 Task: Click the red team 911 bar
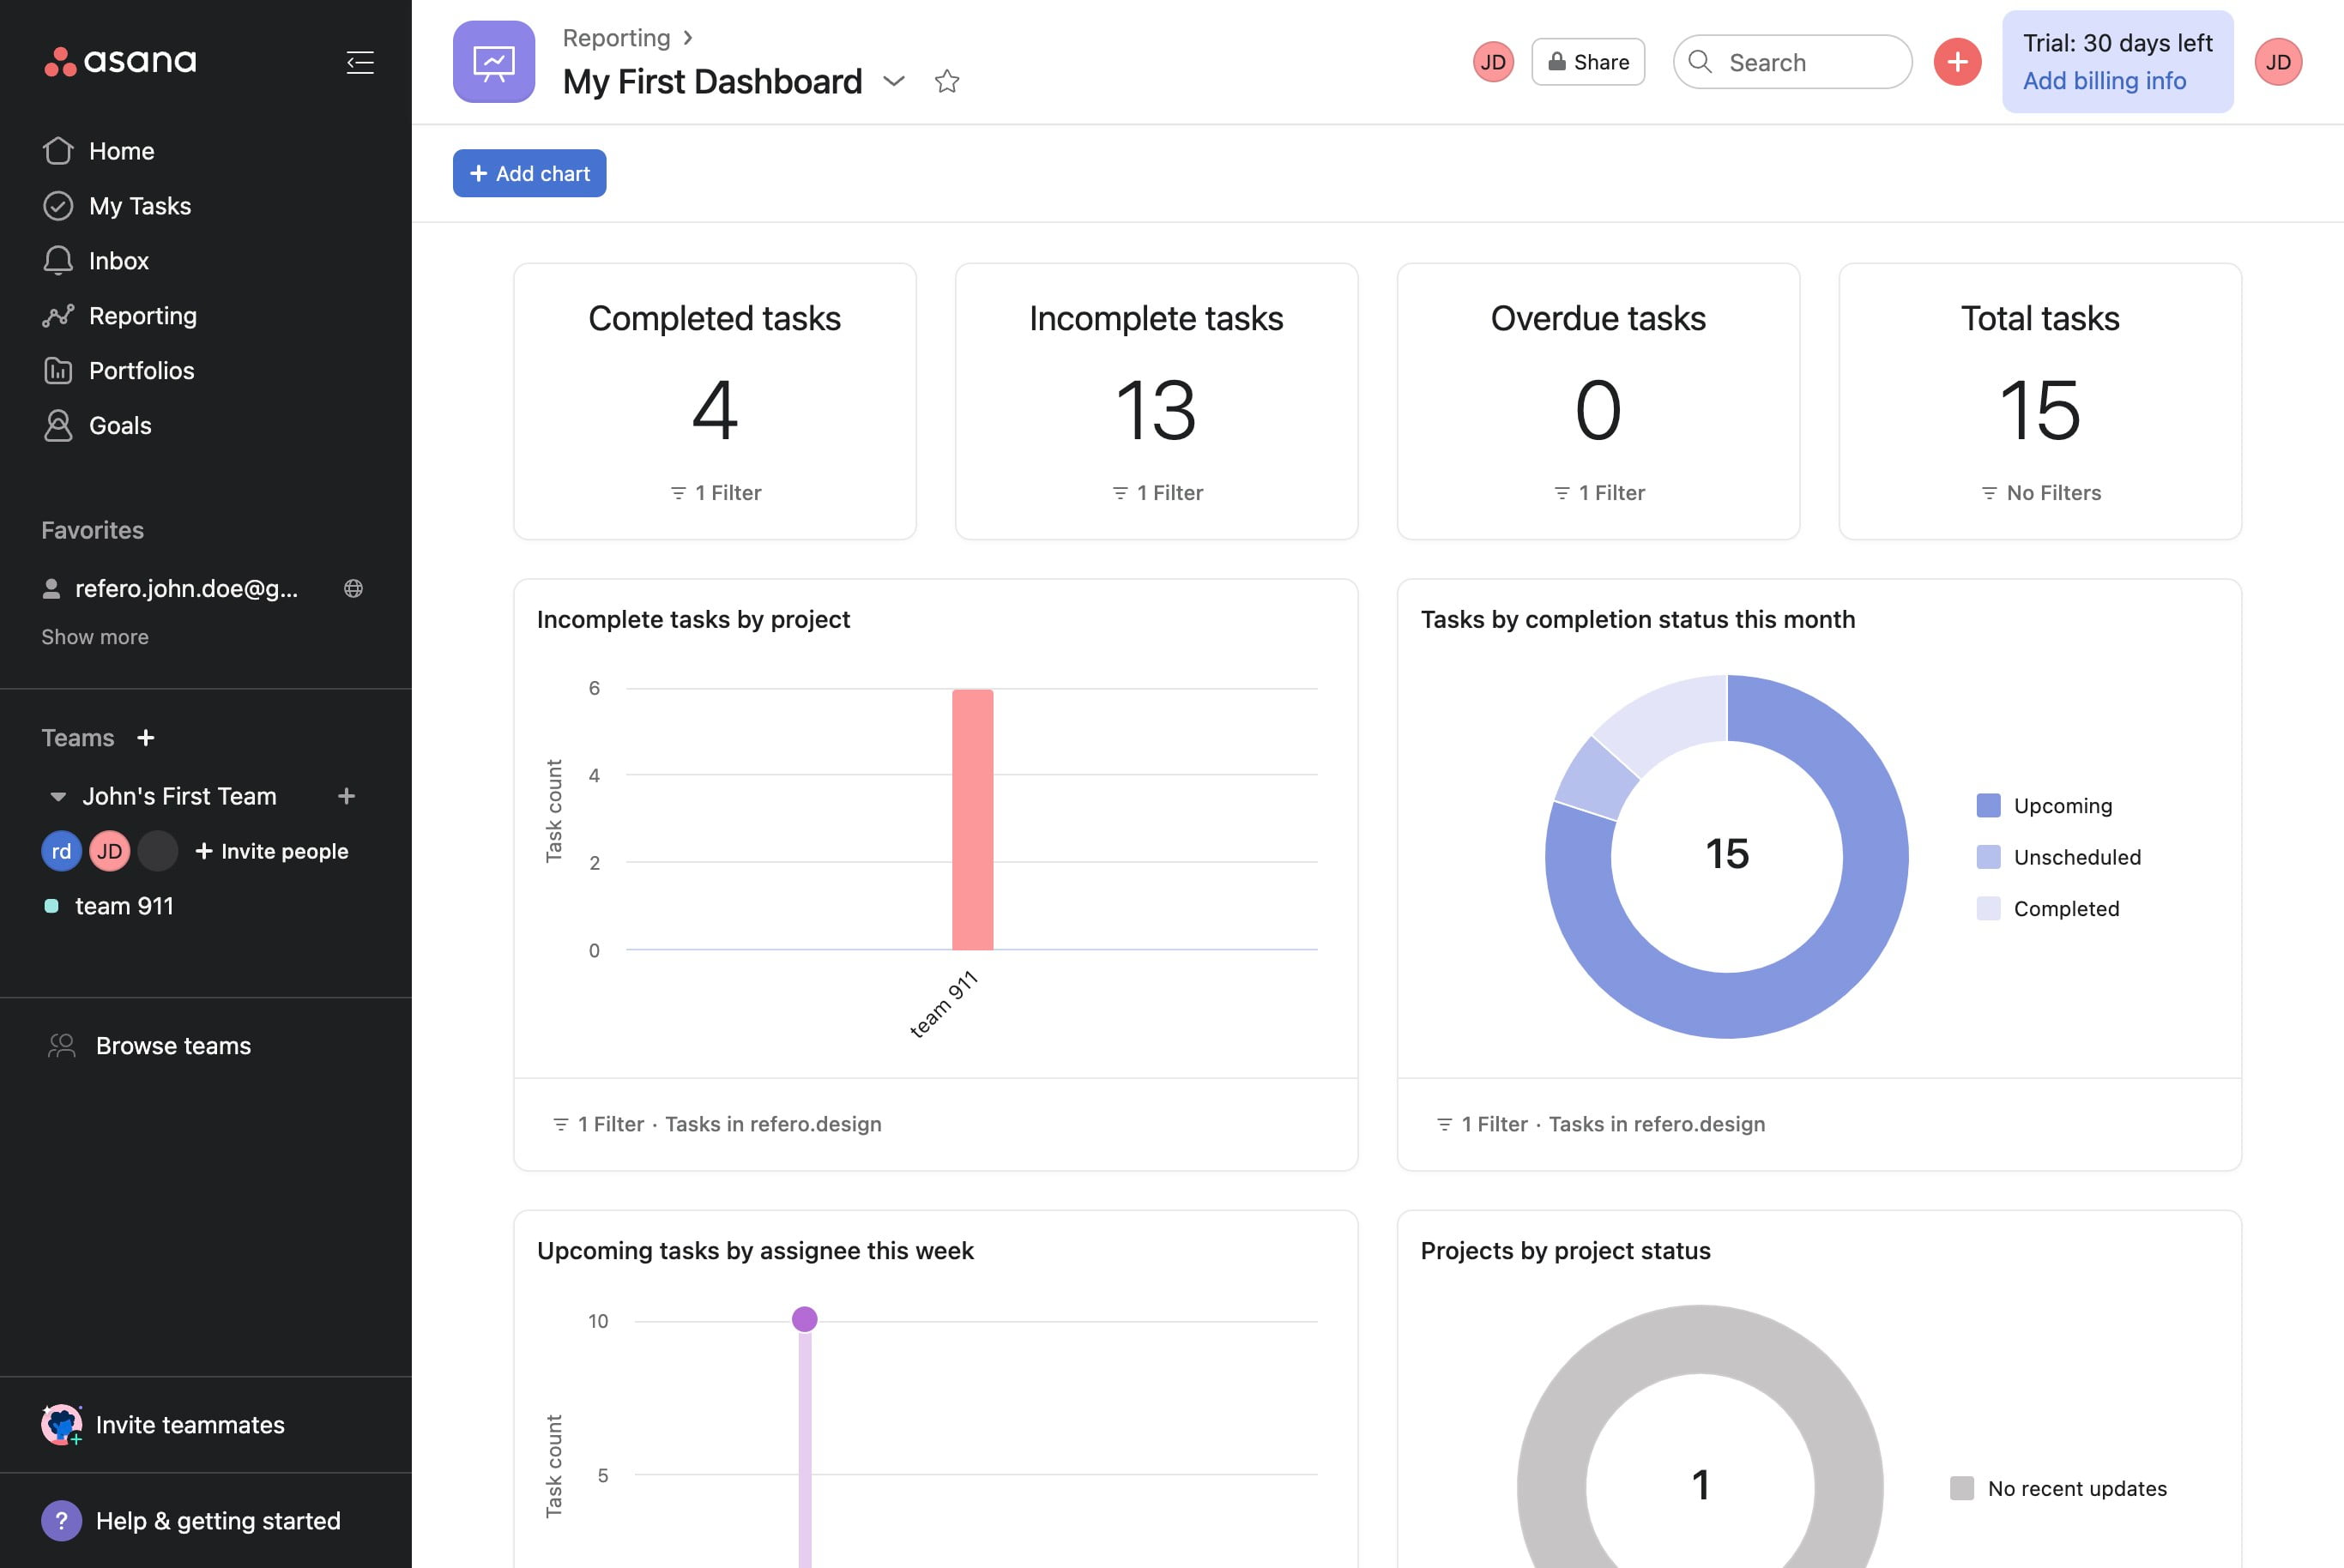(x=972, y=819)
